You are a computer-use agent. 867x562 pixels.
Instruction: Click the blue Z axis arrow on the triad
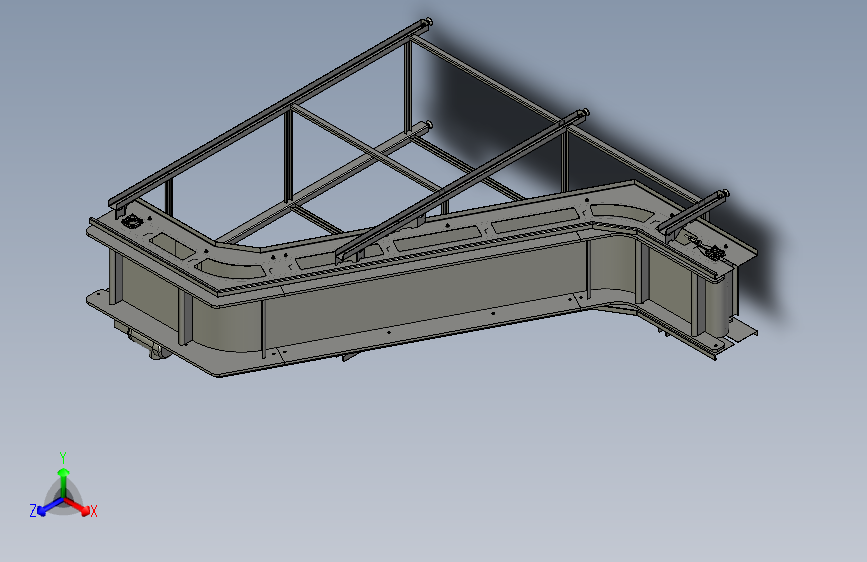[51, 507]
